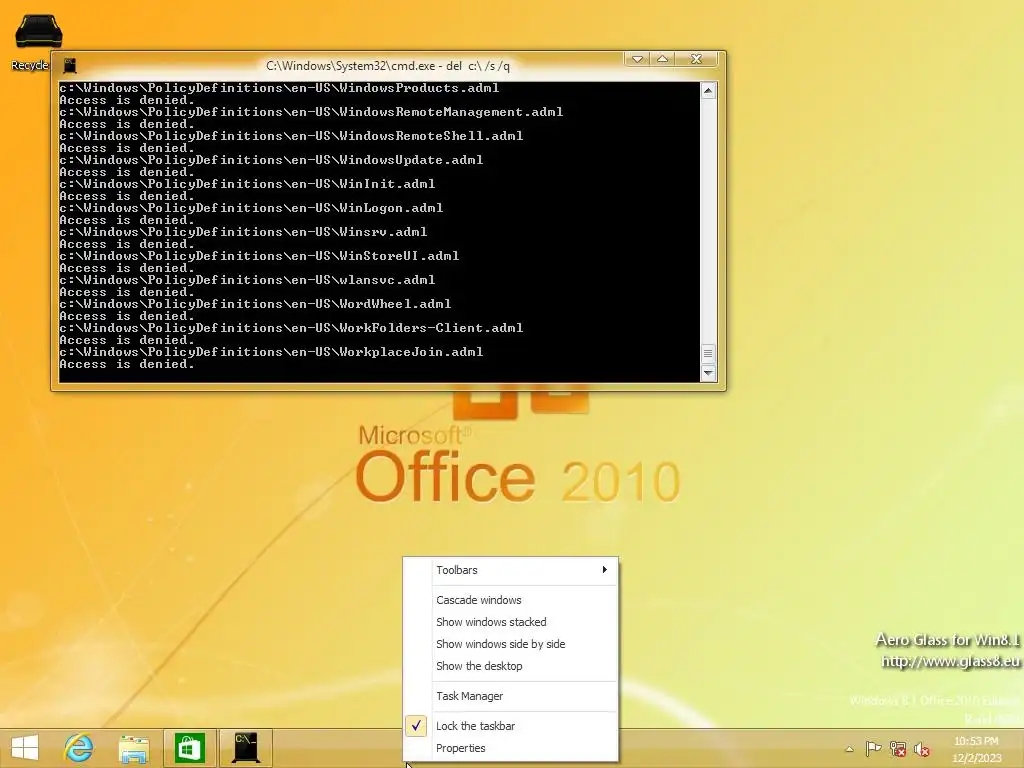The image size is (1024, 768).
Task: Choose Cascade windows
Action: pos(511,600)
